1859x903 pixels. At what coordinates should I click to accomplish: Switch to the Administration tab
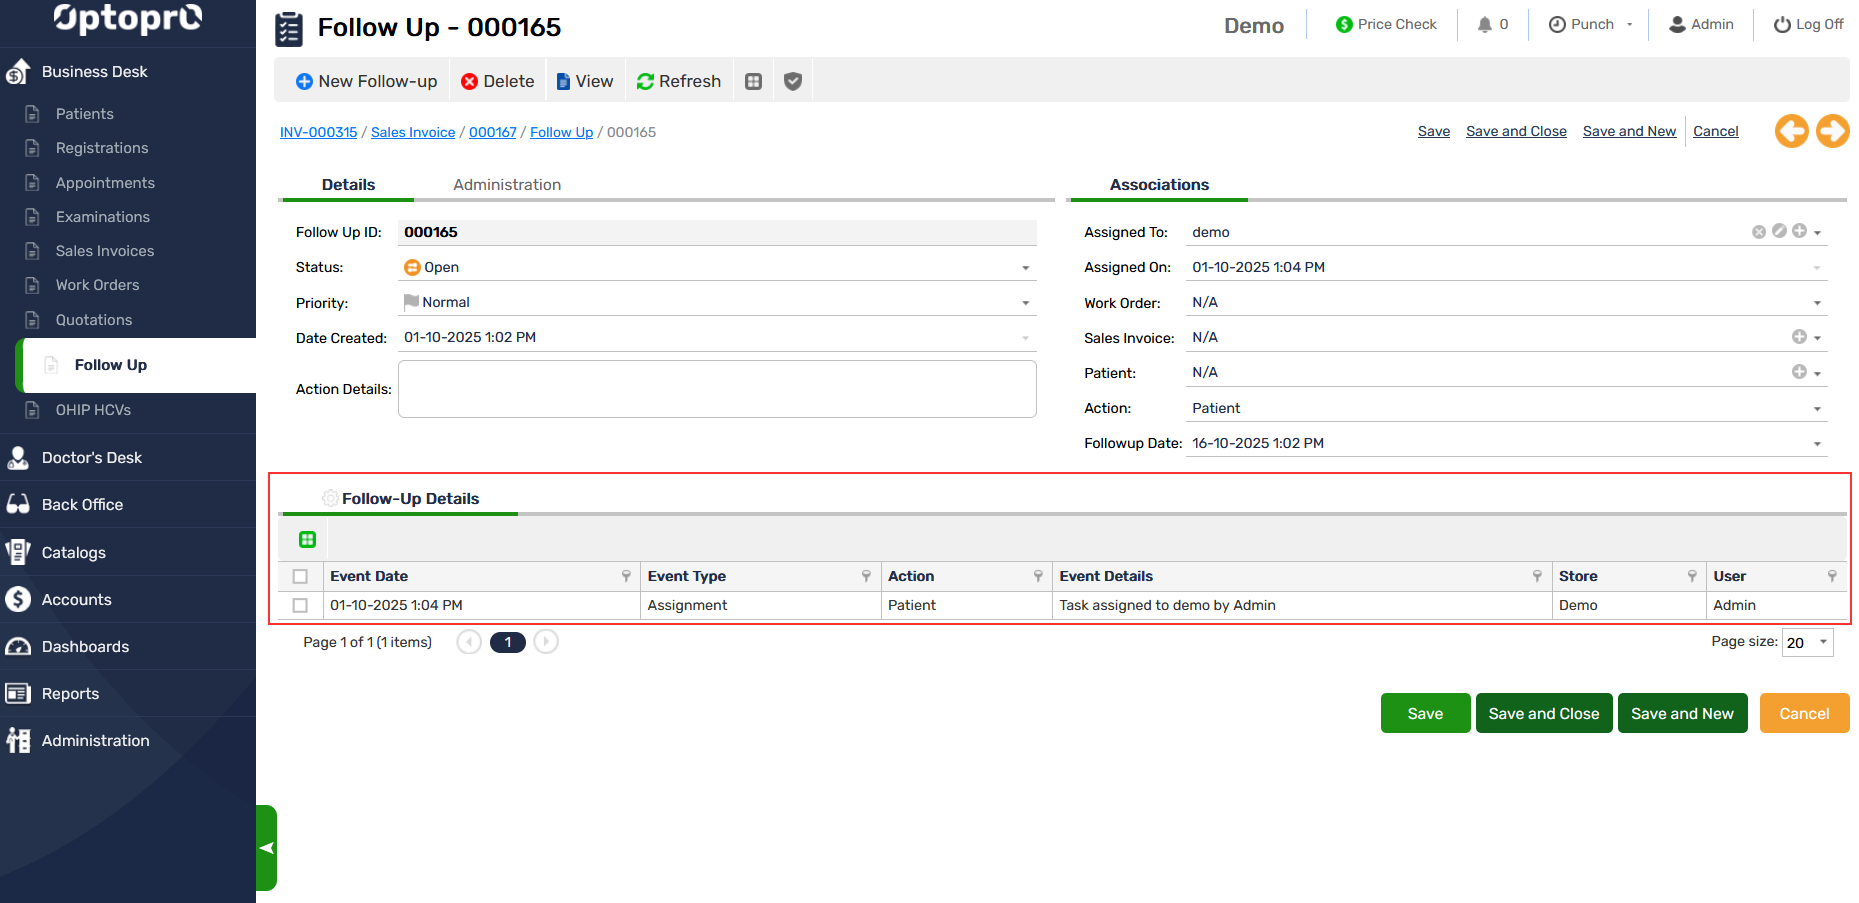pyautogui.click(x=507, y=185)
